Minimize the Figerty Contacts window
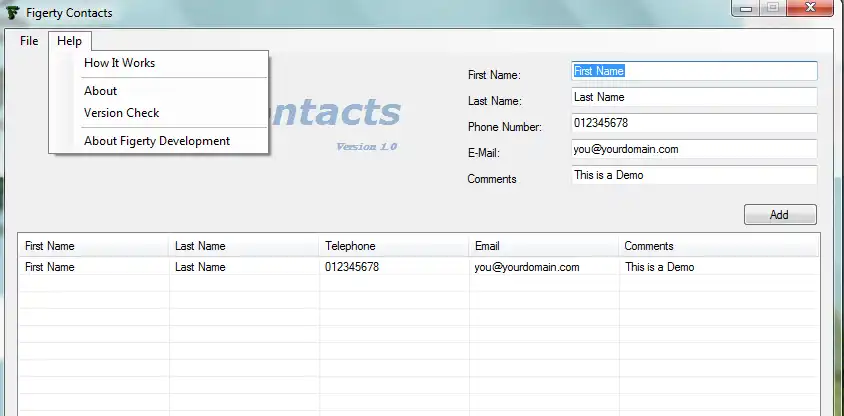Image resolution: width=844 pixels, height=416 pixels. coord(745,8)
